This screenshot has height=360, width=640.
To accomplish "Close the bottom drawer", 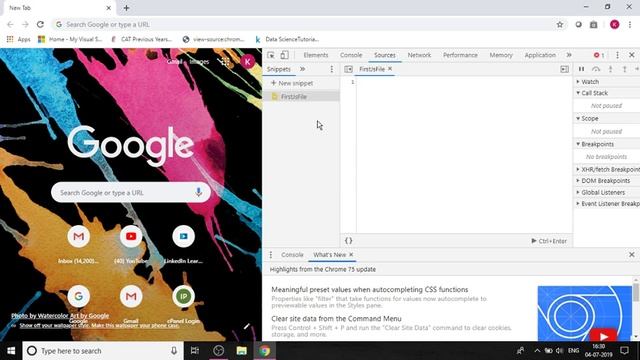I will point(631,255).
